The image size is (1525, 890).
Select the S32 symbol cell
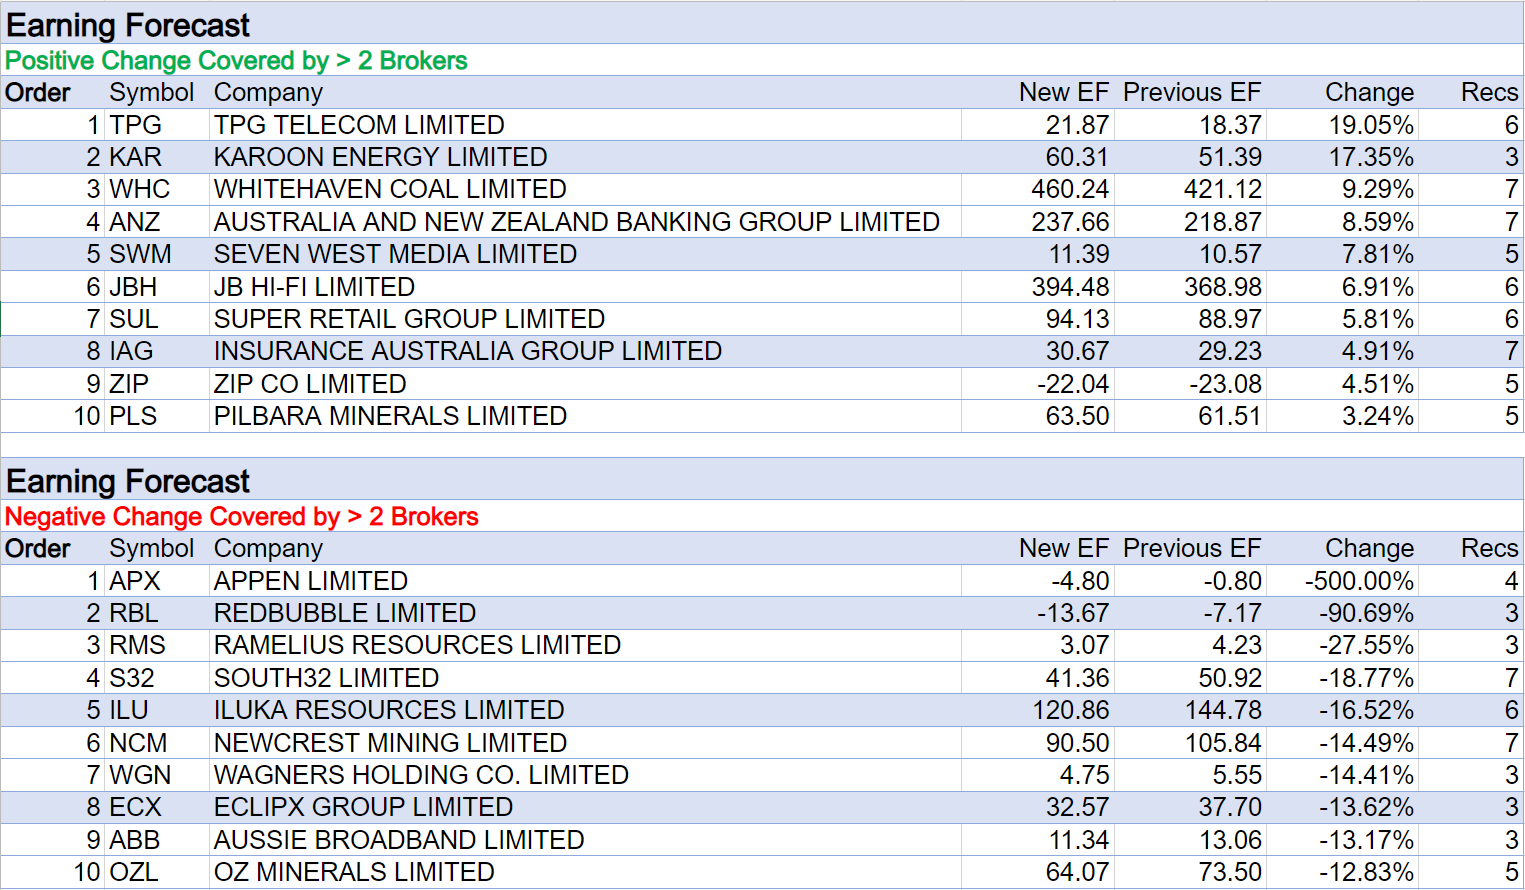132,678
